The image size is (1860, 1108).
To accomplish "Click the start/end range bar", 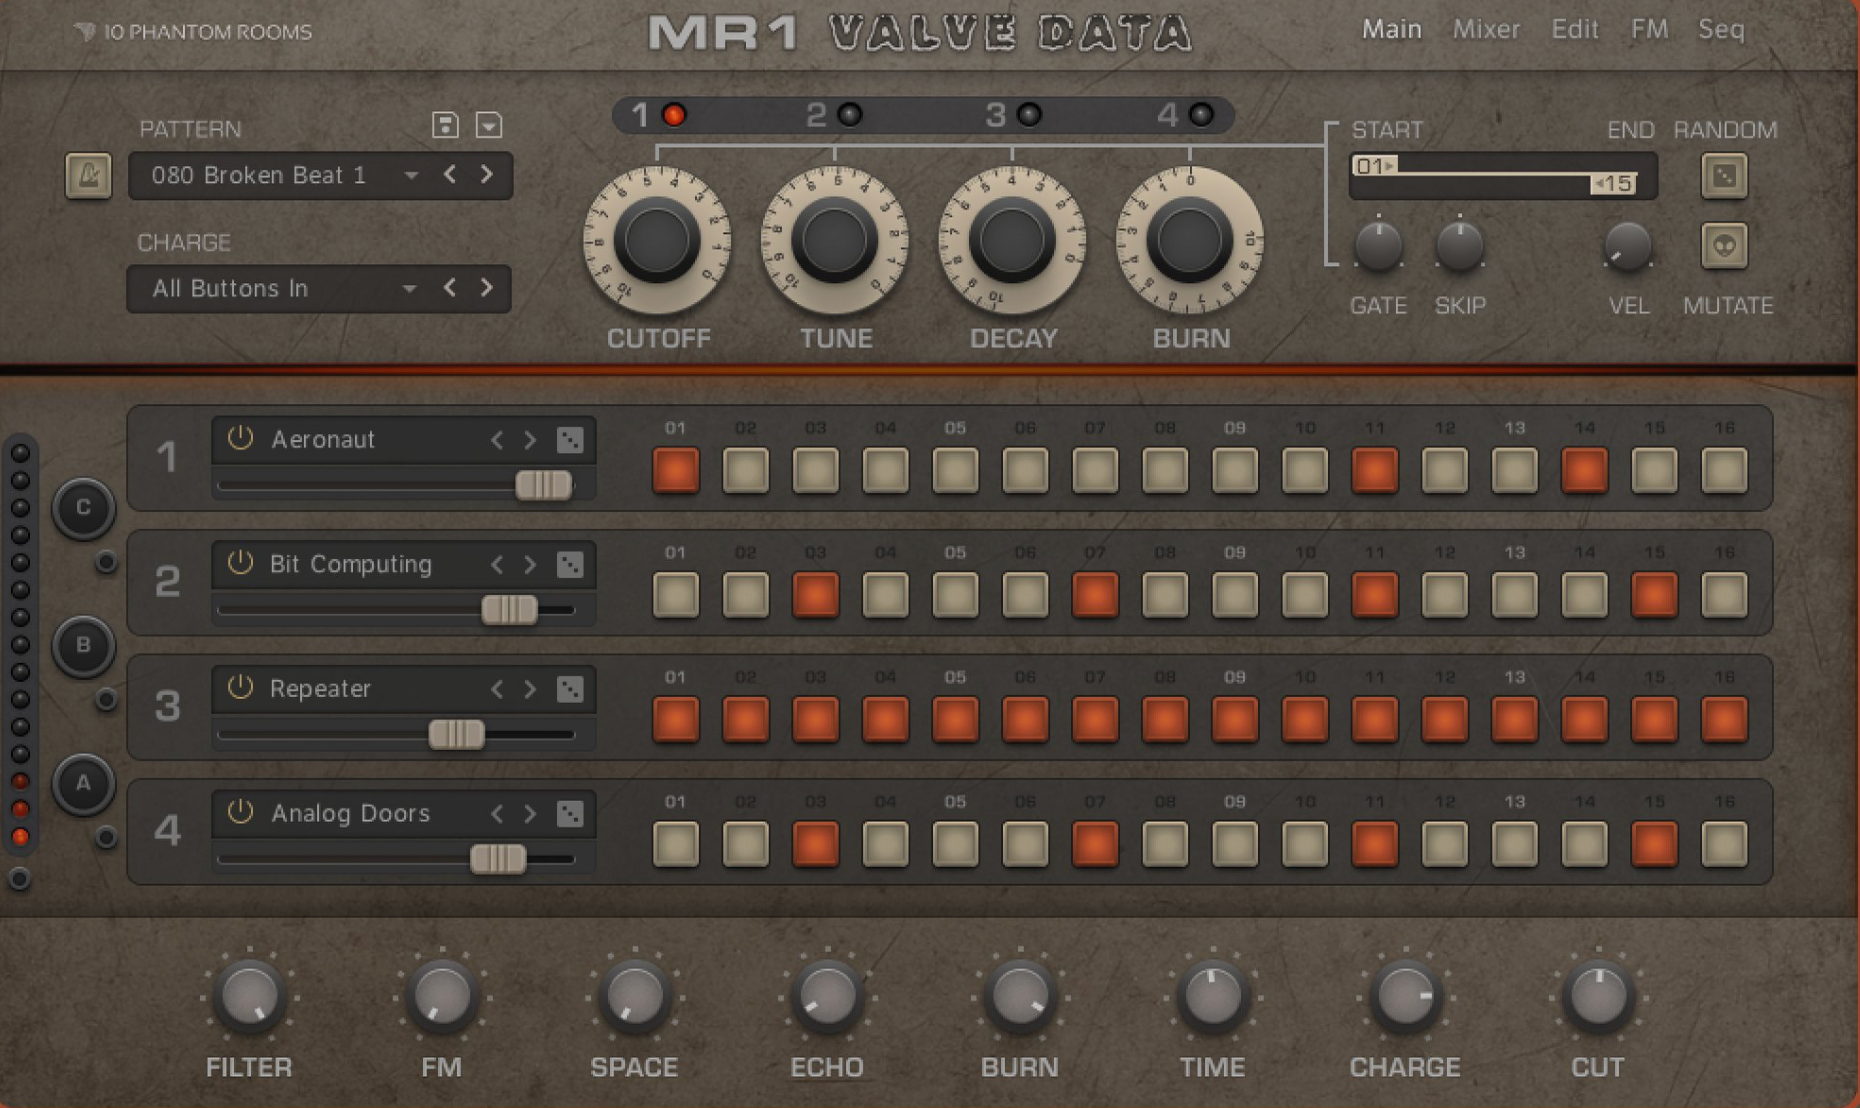I will pos(1502,176).
